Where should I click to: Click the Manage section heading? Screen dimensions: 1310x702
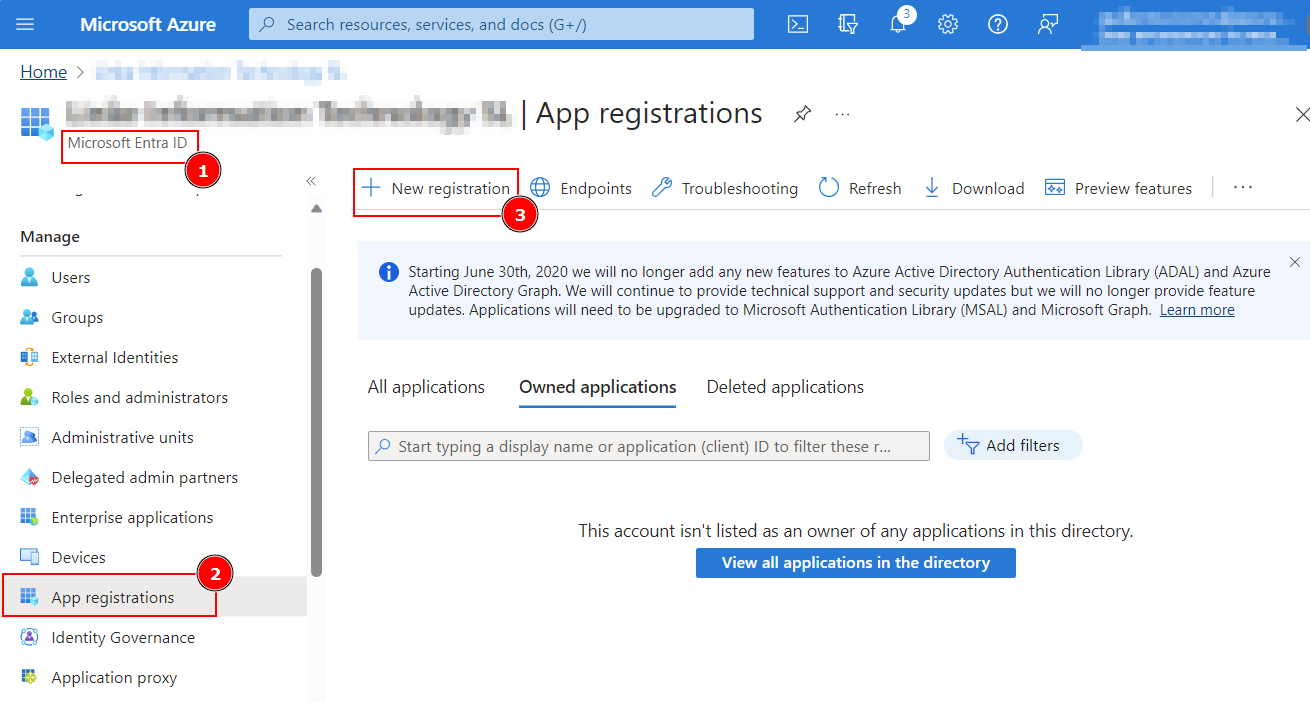(x=50, y=237)
